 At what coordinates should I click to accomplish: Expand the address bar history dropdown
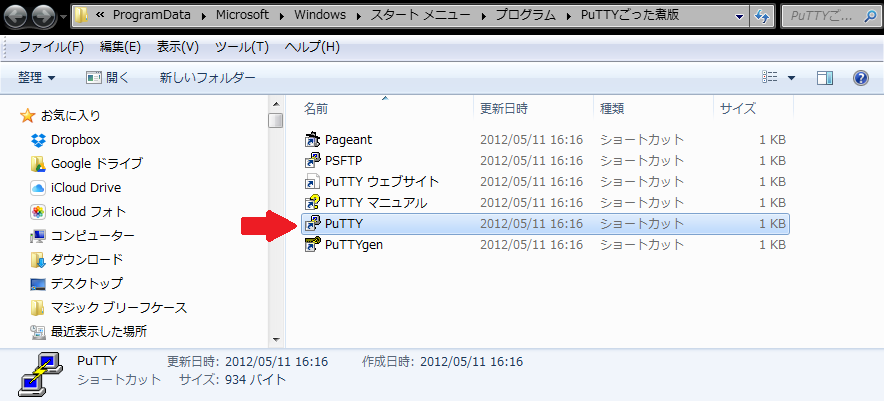(x=739, y=17)
